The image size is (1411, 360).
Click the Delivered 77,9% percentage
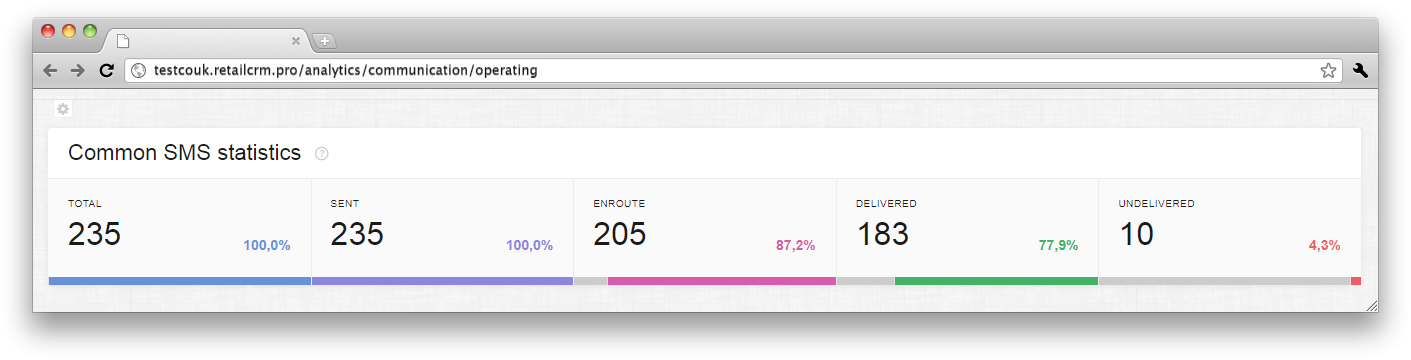[x=1058, y=245]
